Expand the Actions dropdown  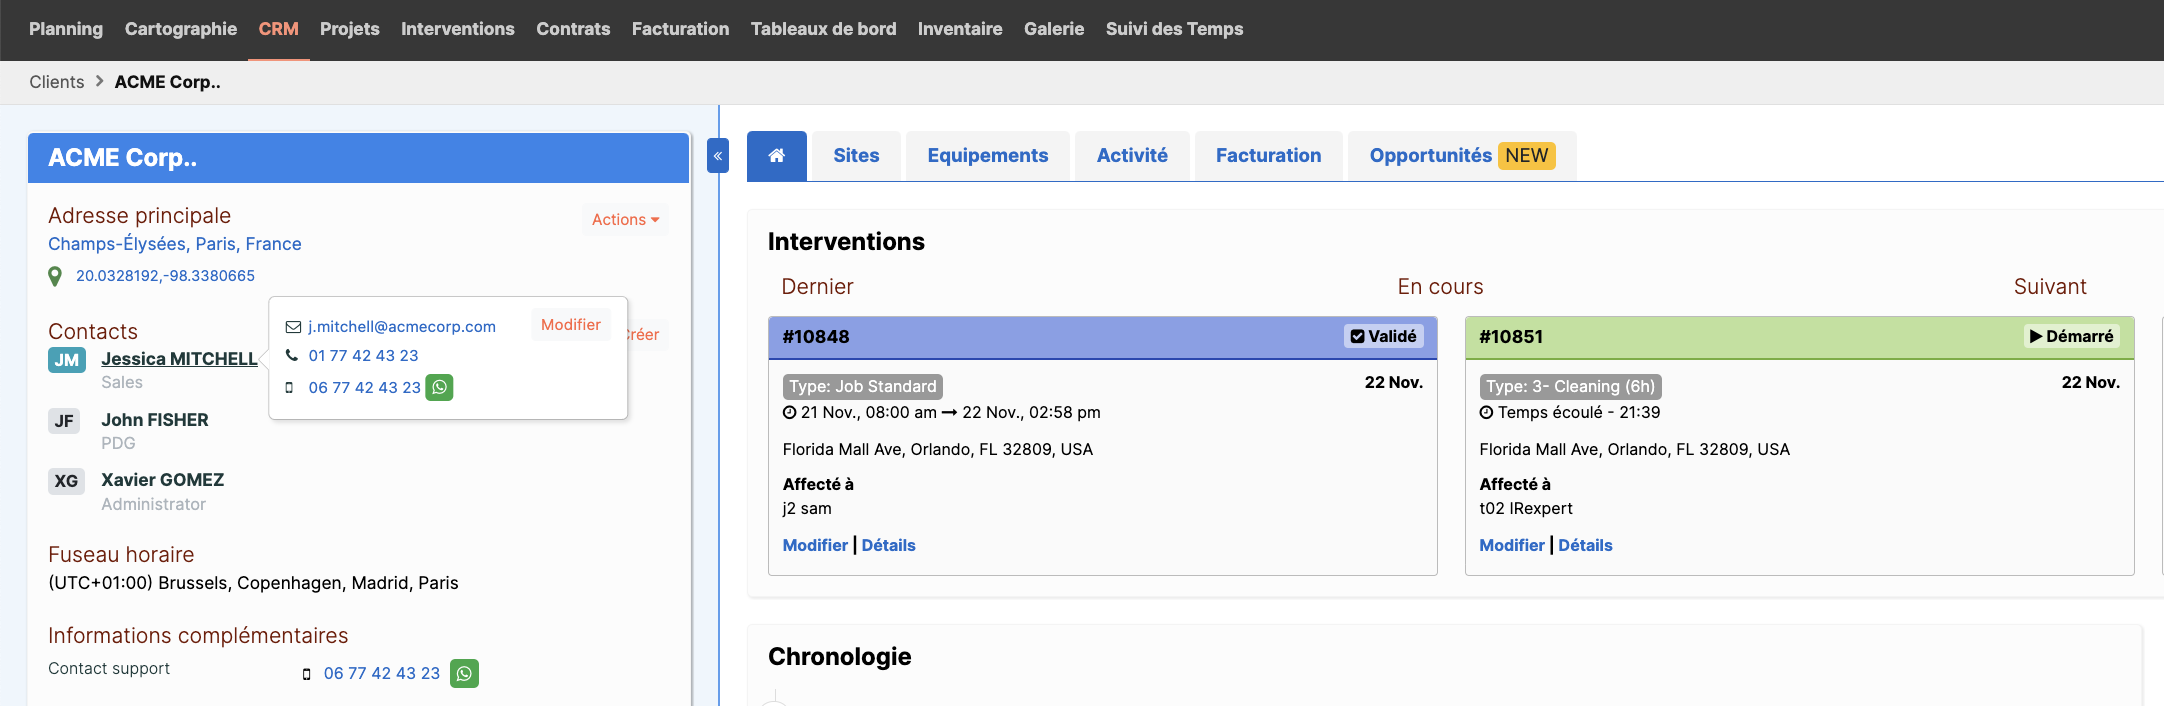point(625,219)
